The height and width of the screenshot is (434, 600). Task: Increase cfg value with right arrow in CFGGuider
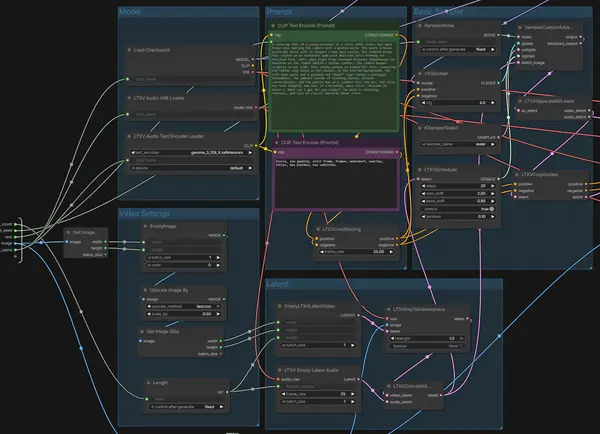(492, 103)
